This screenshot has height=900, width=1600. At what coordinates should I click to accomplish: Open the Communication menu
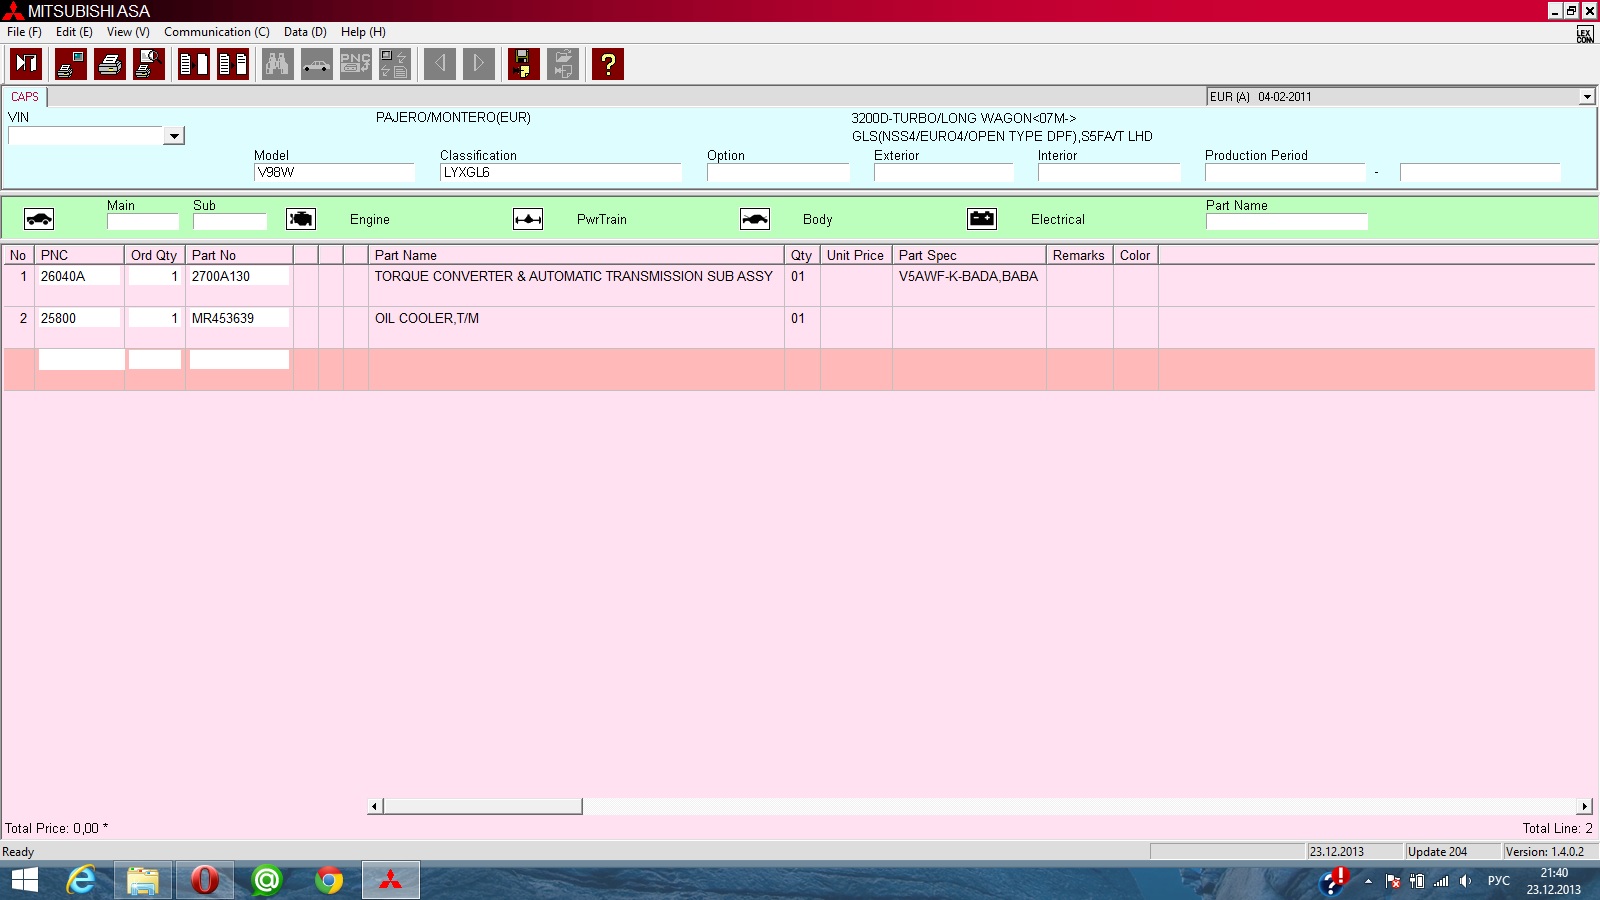coord(216,32)
